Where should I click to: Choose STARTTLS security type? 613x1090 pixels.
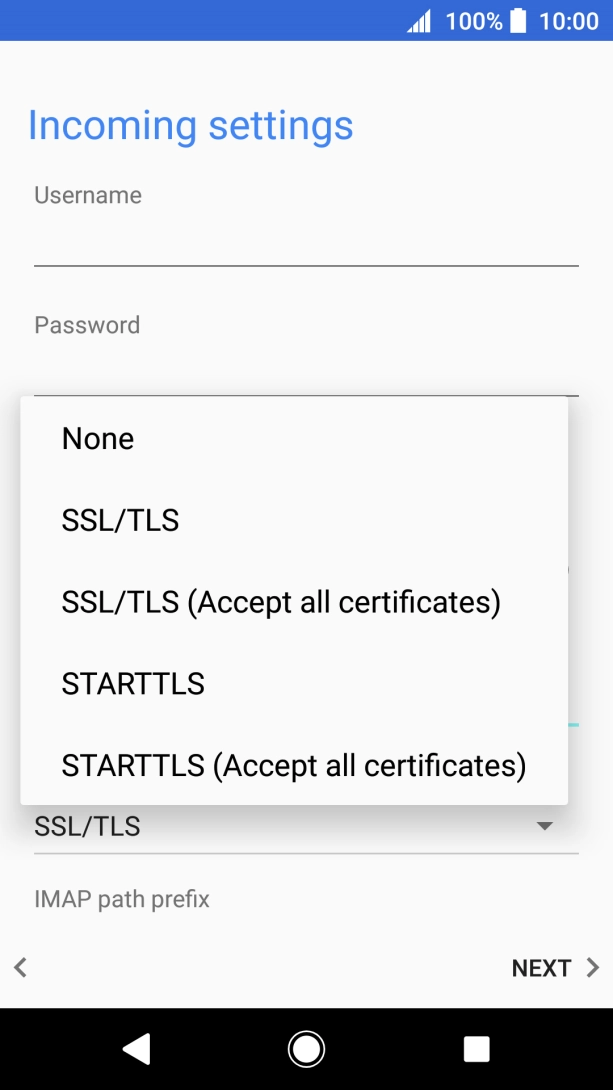[x=133, y=684]
